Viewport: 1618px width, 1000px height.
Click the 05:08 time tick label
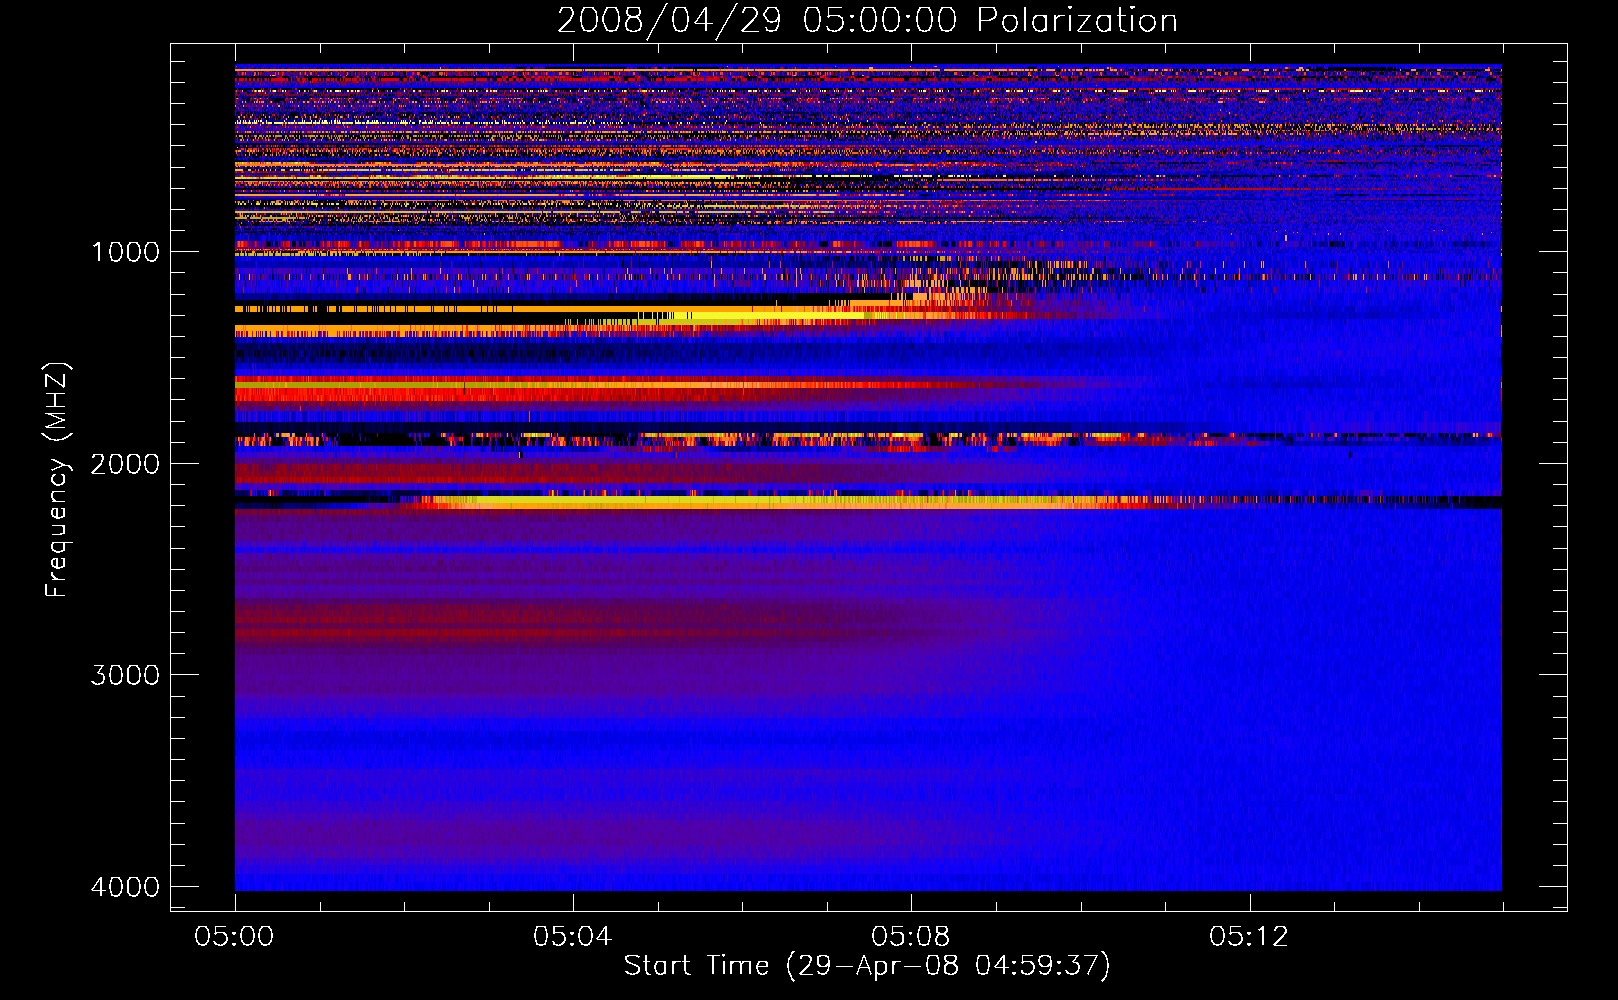point(910,937)
